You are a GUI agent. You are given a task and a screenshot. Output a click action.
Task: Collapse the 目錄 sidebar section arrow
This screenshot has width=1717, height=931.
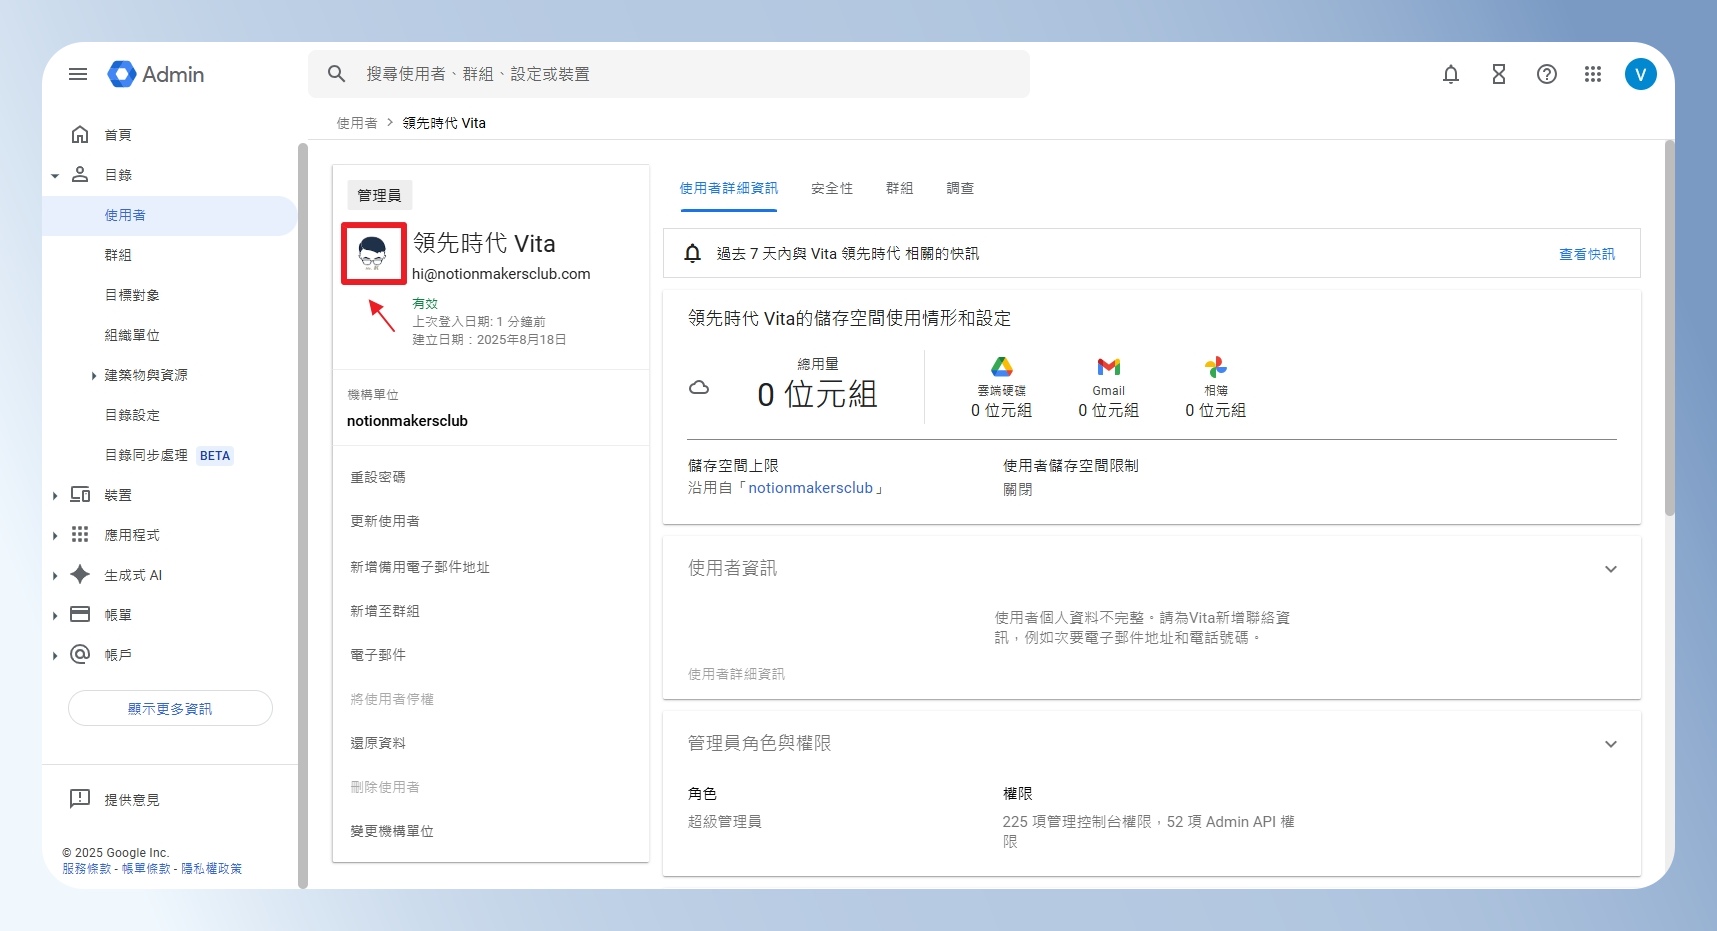55,176
